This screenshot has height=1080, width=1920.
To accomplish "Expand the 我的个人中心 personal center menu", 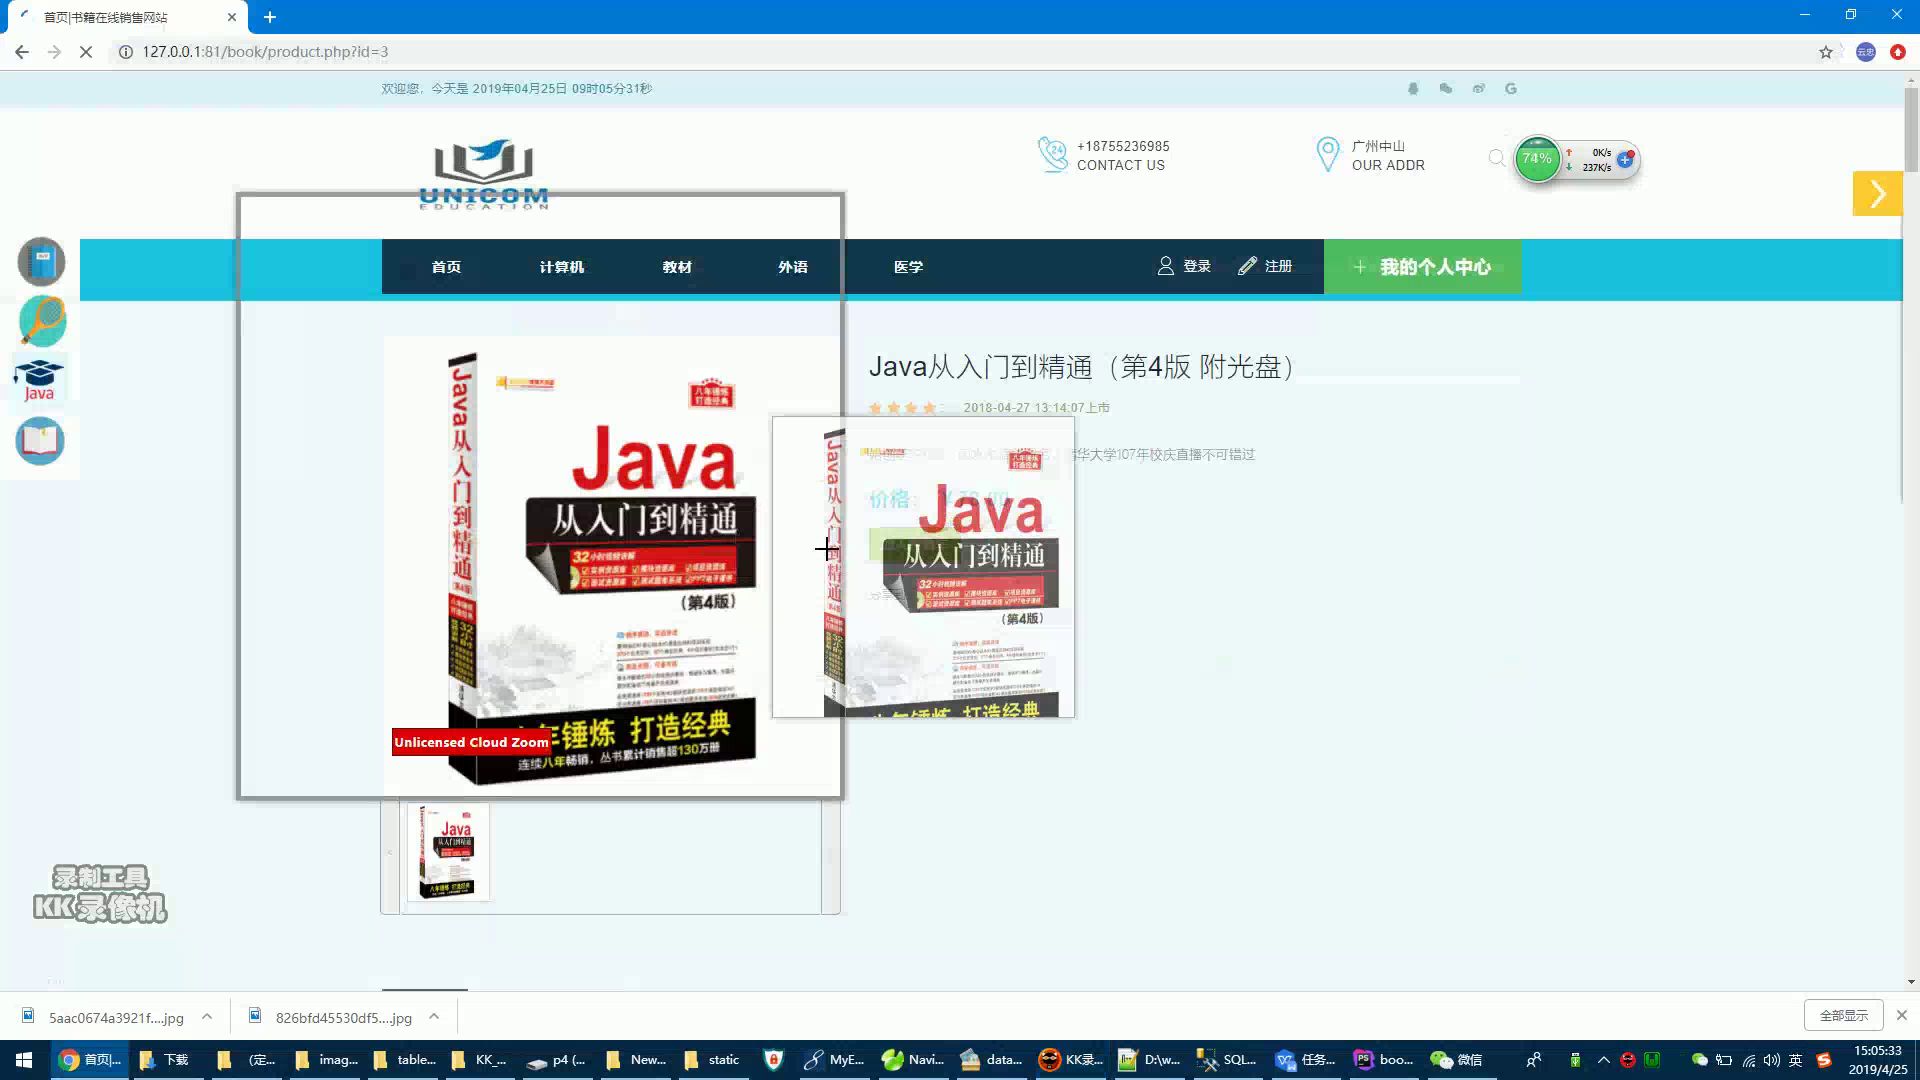I will tap(1422, 266).
